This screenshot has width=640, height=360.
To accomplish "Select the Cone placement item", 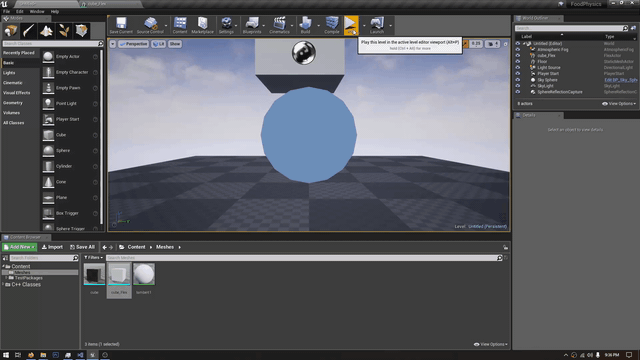I will pyautogui.click(x=70, y=182).
